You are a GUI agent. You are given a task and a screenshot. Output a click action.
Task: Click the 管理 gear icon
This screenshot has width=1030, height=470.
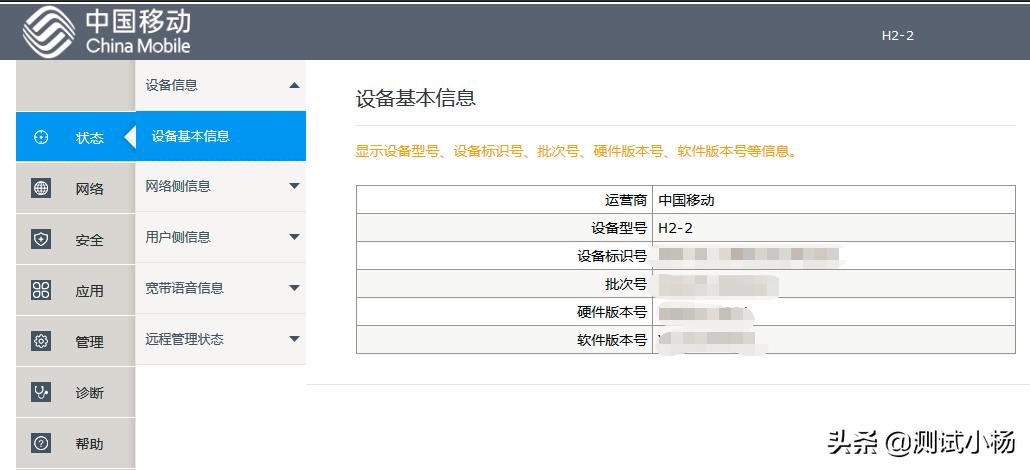pos(41,341)
